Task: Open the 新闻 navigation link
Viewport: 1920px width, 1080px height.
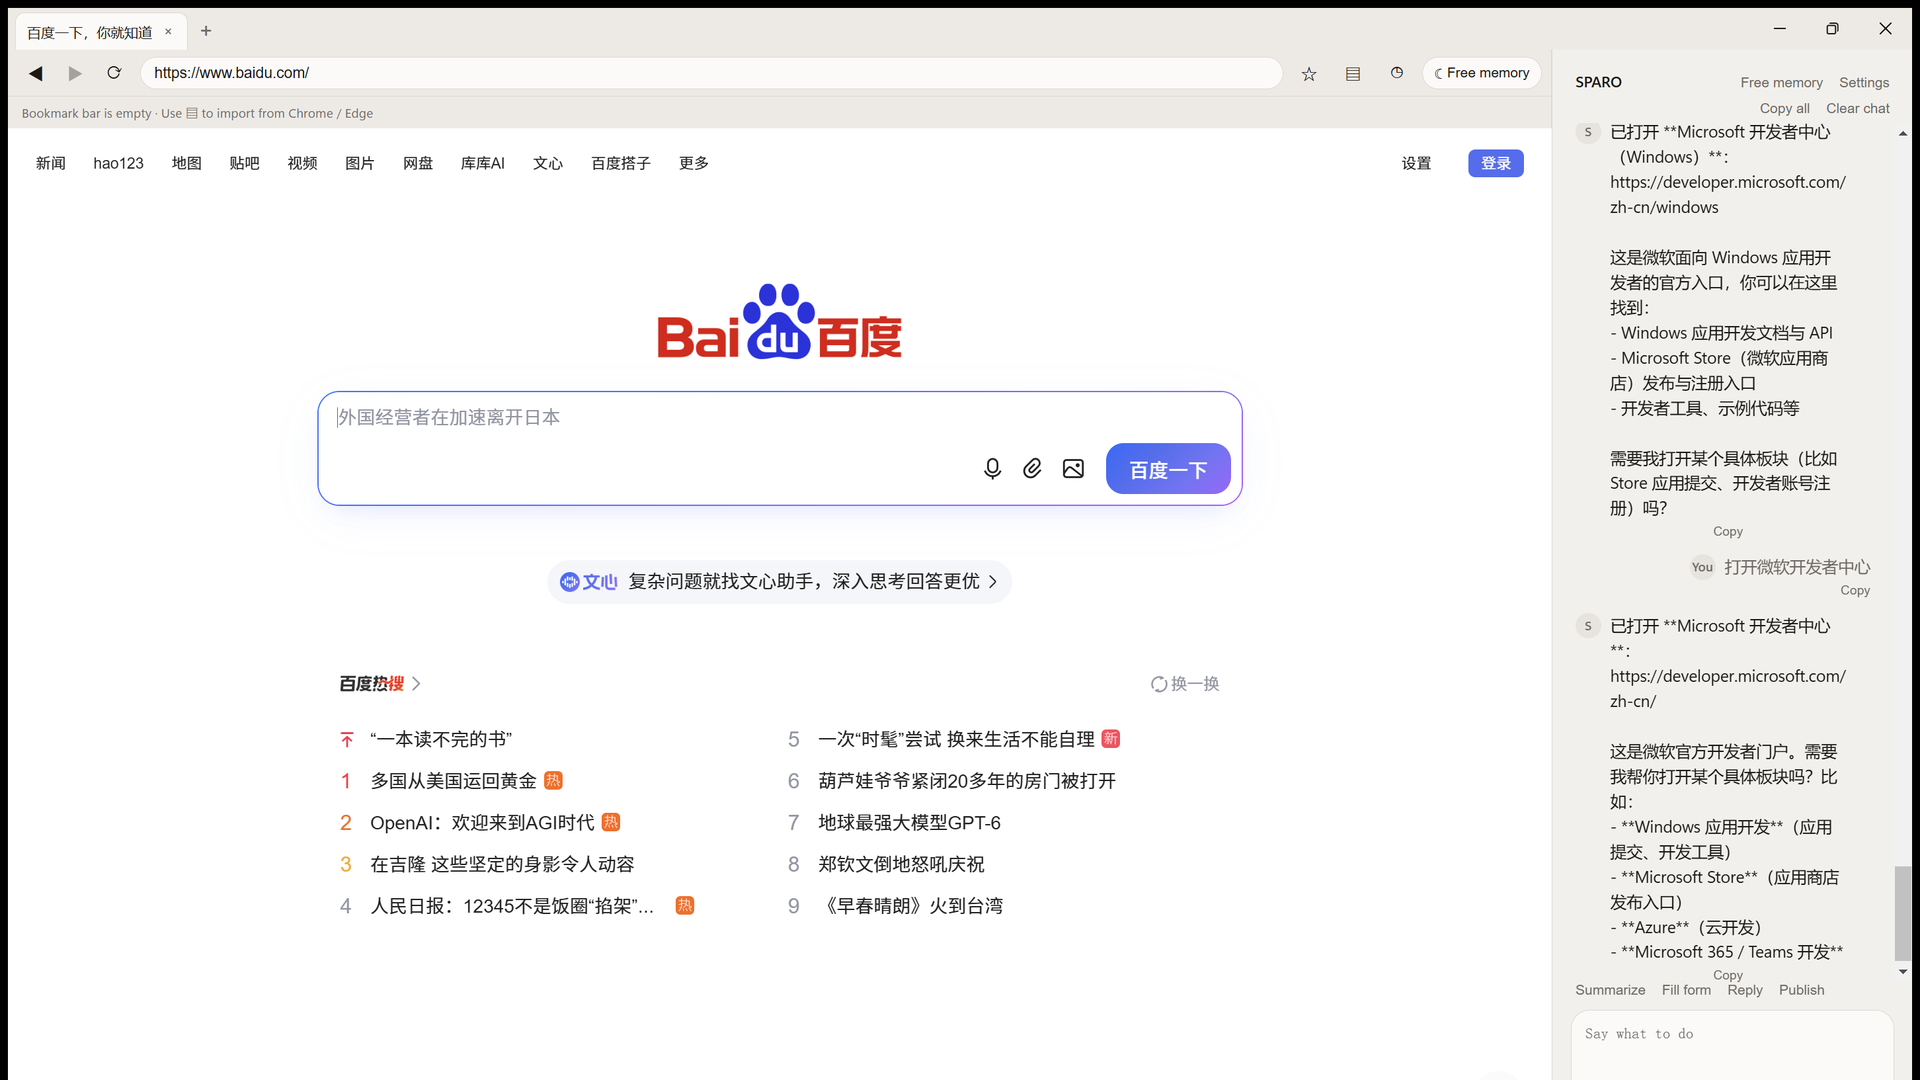Action: click(x=51, y=163)
